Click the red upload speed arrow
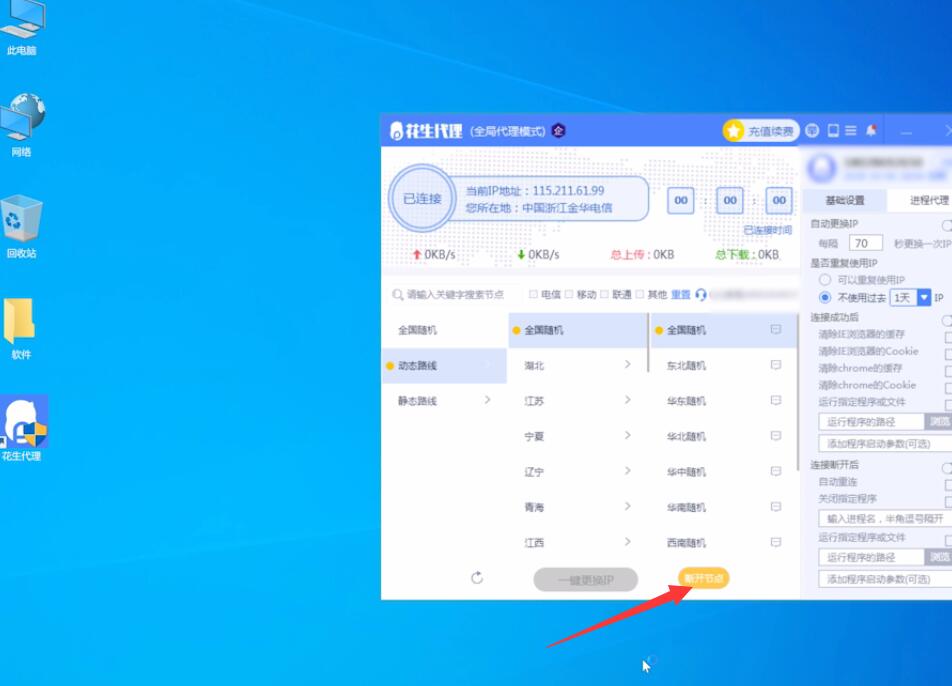The width and height of the screenshot is (952, 686). click(x=416, y=254)
